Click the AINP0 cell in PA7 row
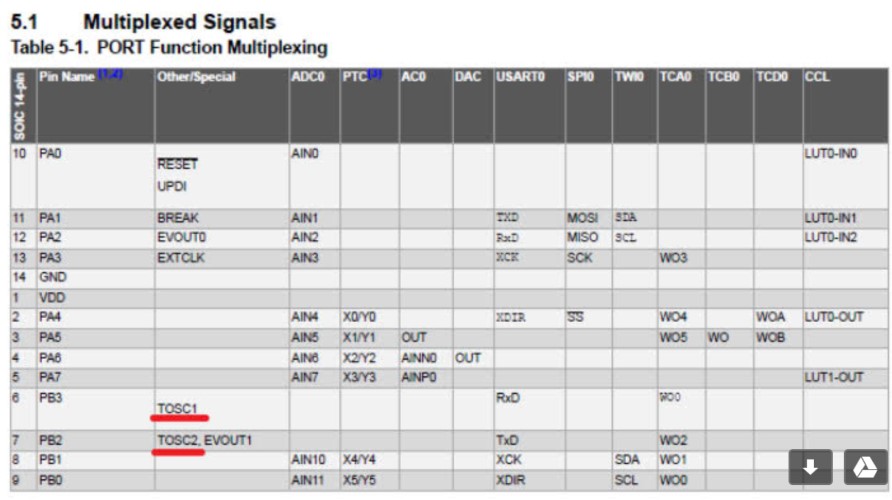The width and height of the screenshot is (892, 500). click(418, 377)
